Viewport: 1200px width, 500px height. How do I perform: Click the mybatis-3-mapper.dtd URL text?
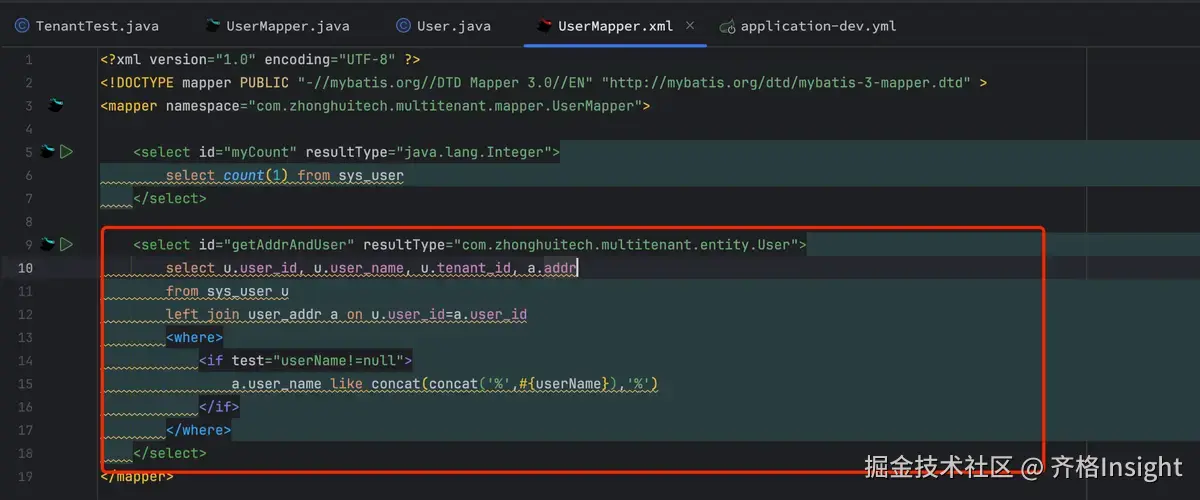[787, 82]
